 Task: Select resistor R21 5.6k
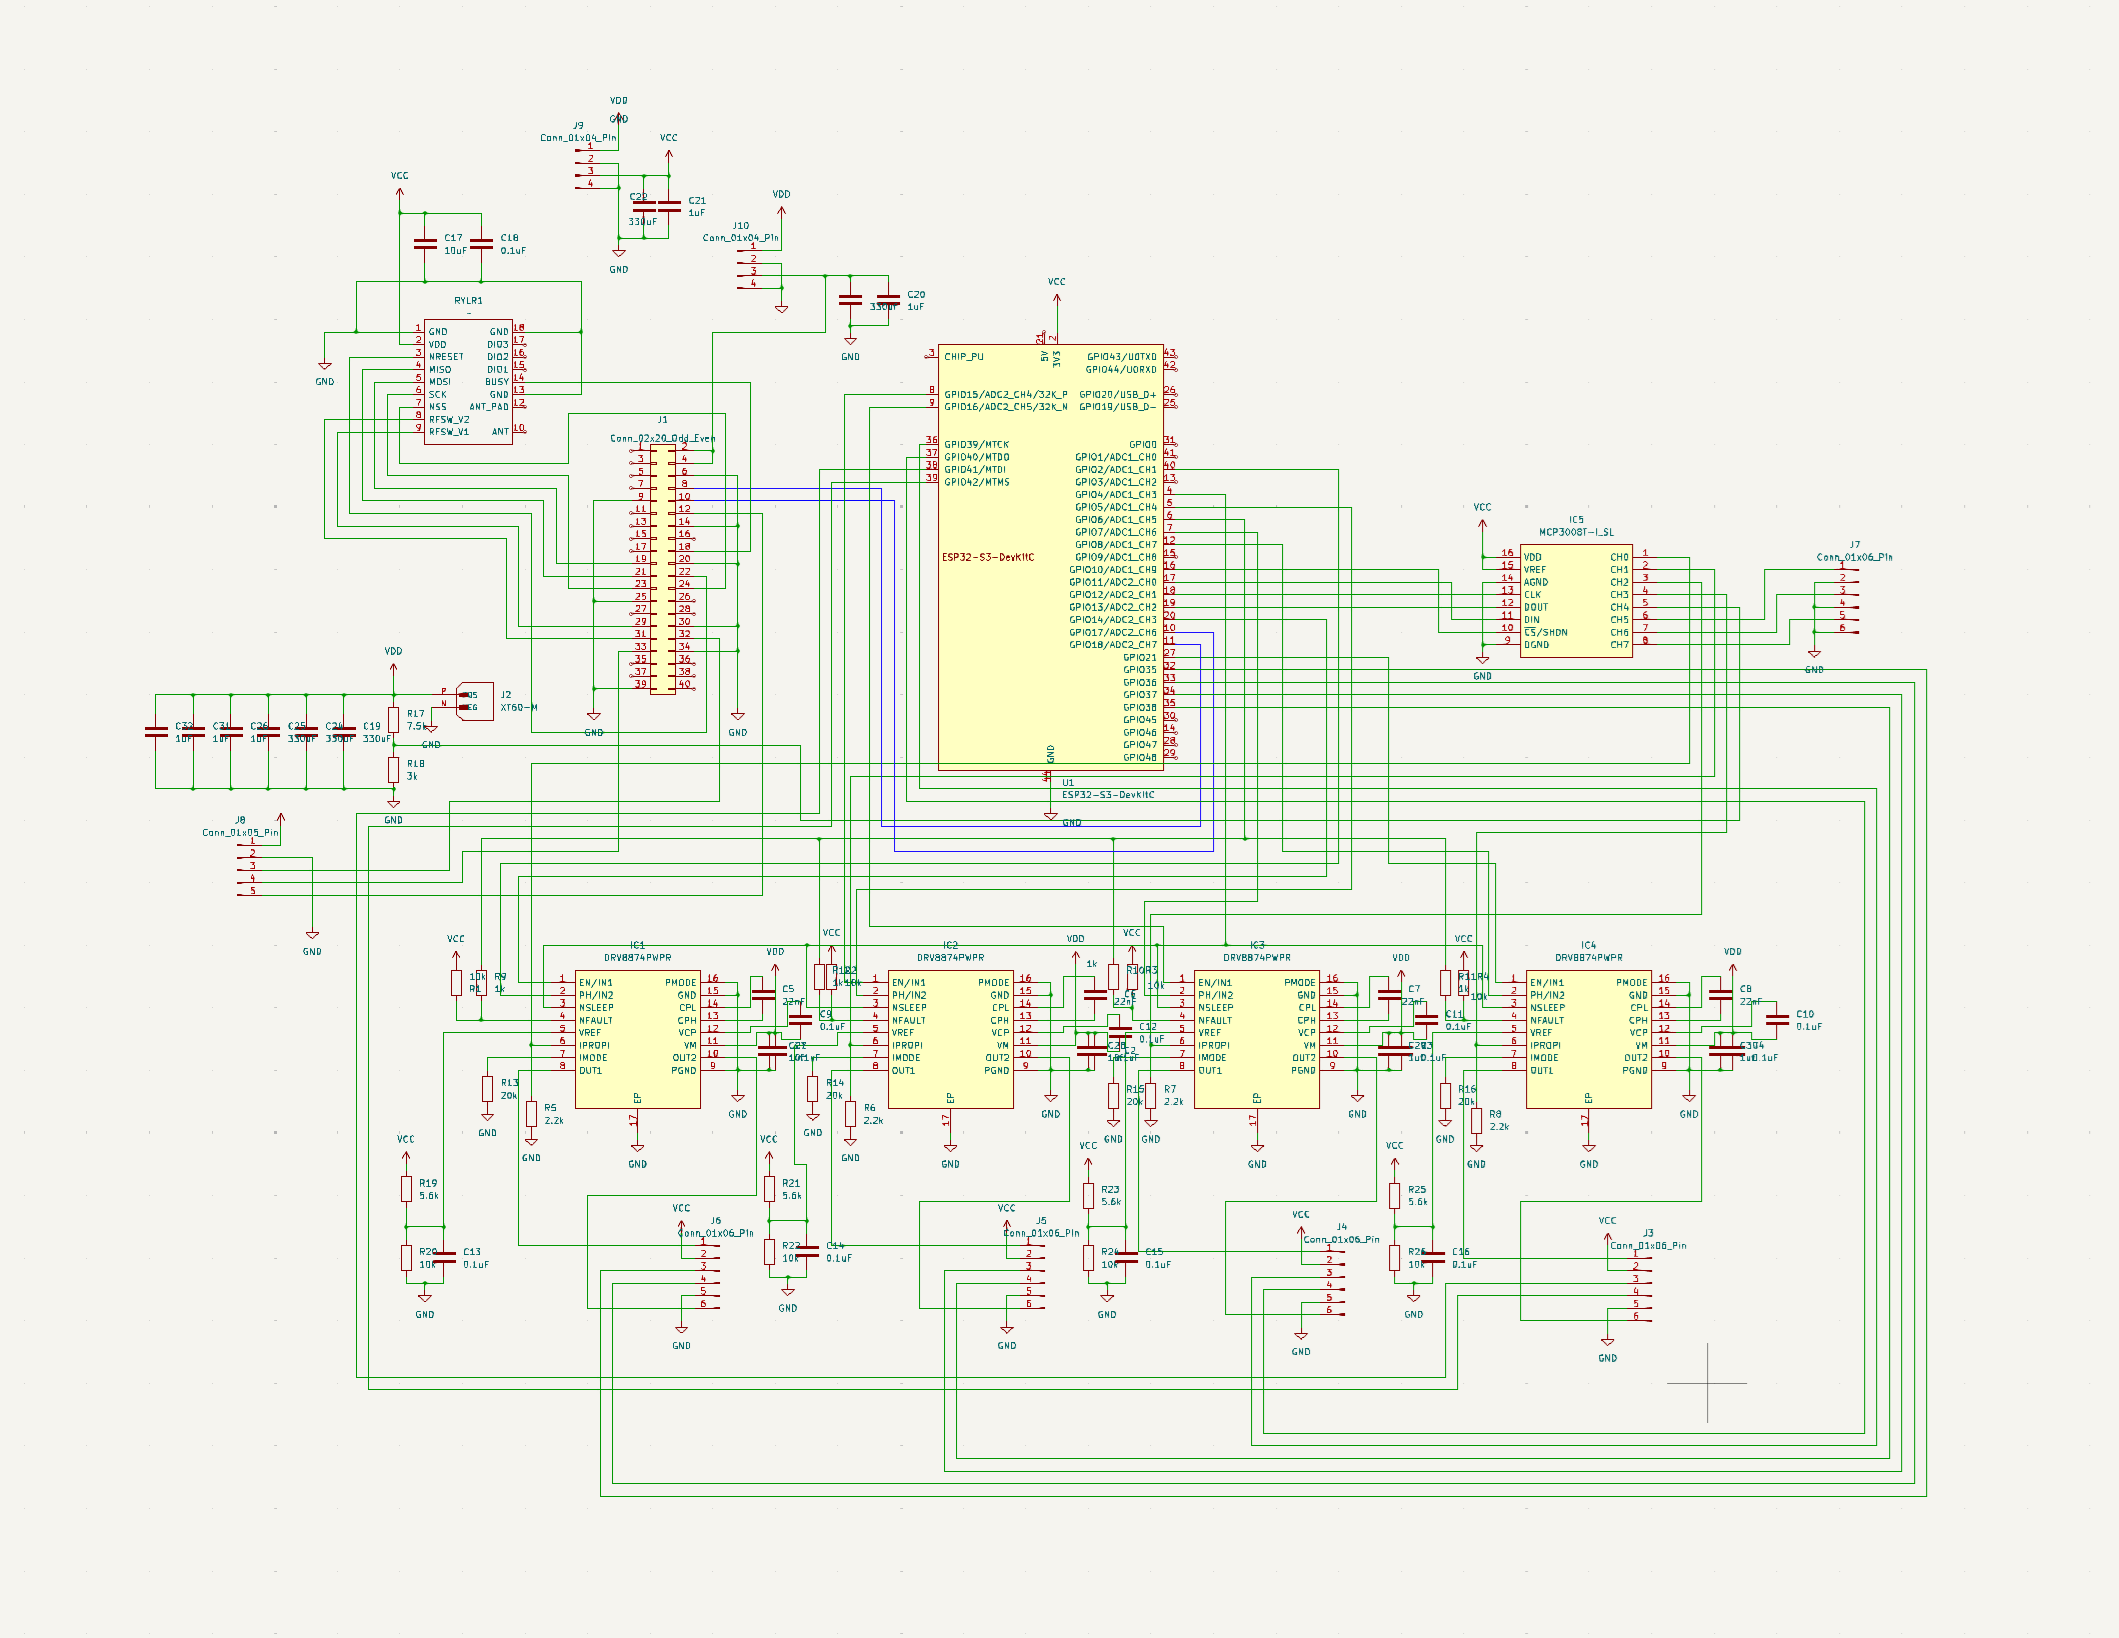(x=769, y=1189)
